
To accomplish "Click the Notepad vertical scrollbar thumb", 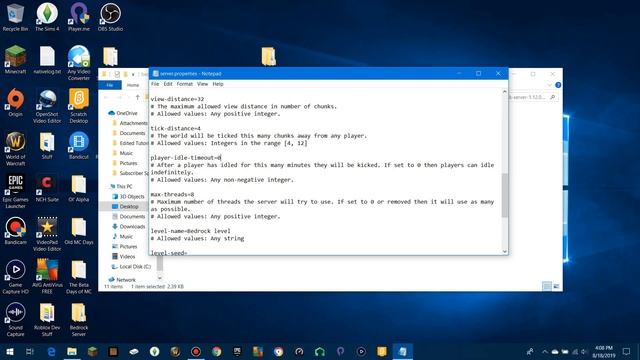I will [x=504, y=195].
